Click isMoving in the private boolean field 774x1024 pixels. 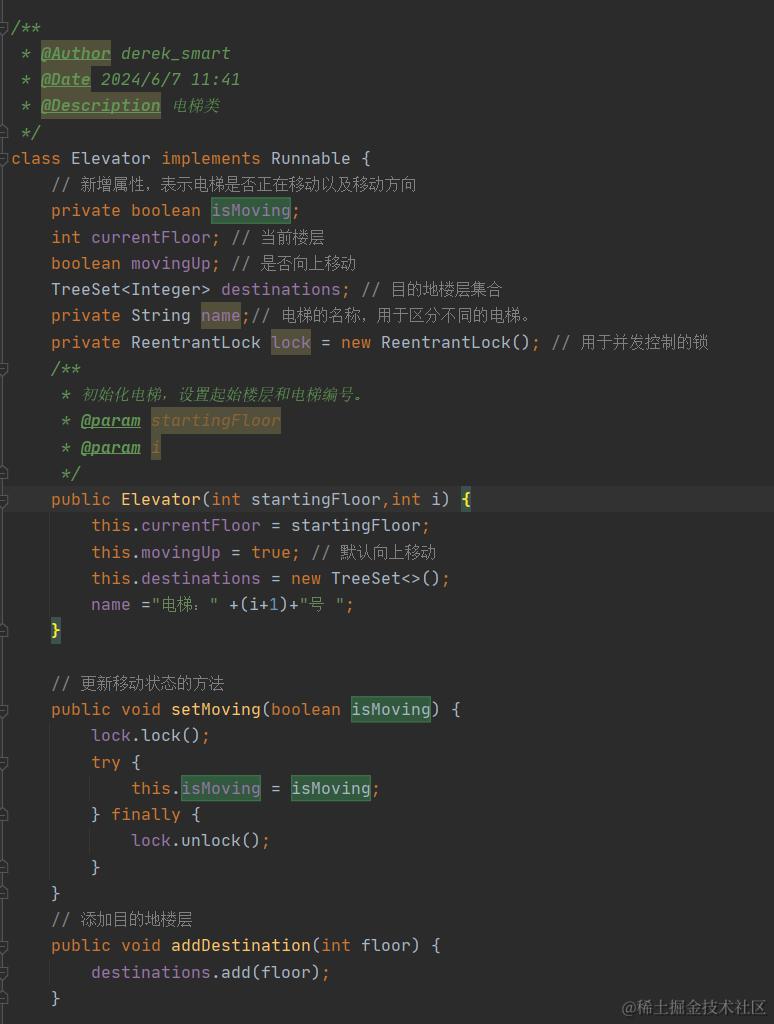[x=251, y=210]
